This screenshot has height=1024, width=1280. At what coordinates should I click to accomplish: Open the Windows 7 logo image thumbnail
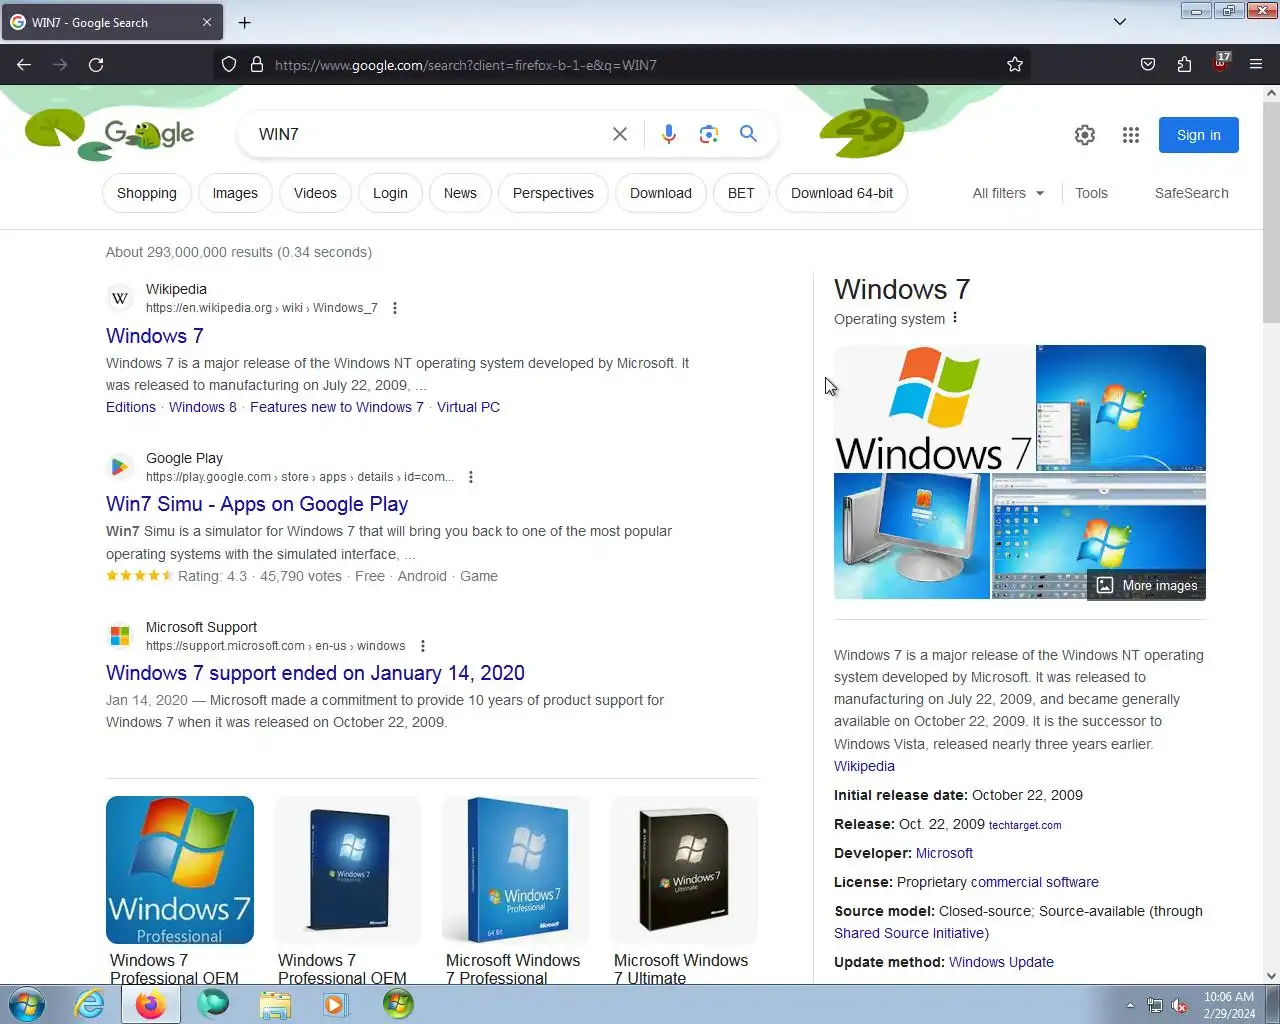click(934, 408)
